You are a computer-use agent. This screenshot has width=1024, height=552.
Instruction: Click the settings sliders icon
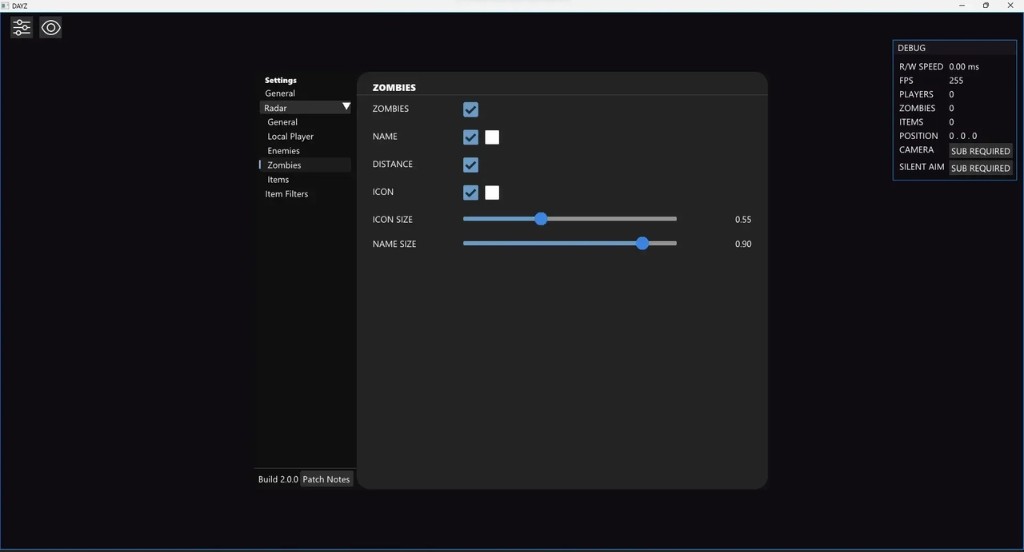point(22,28)
